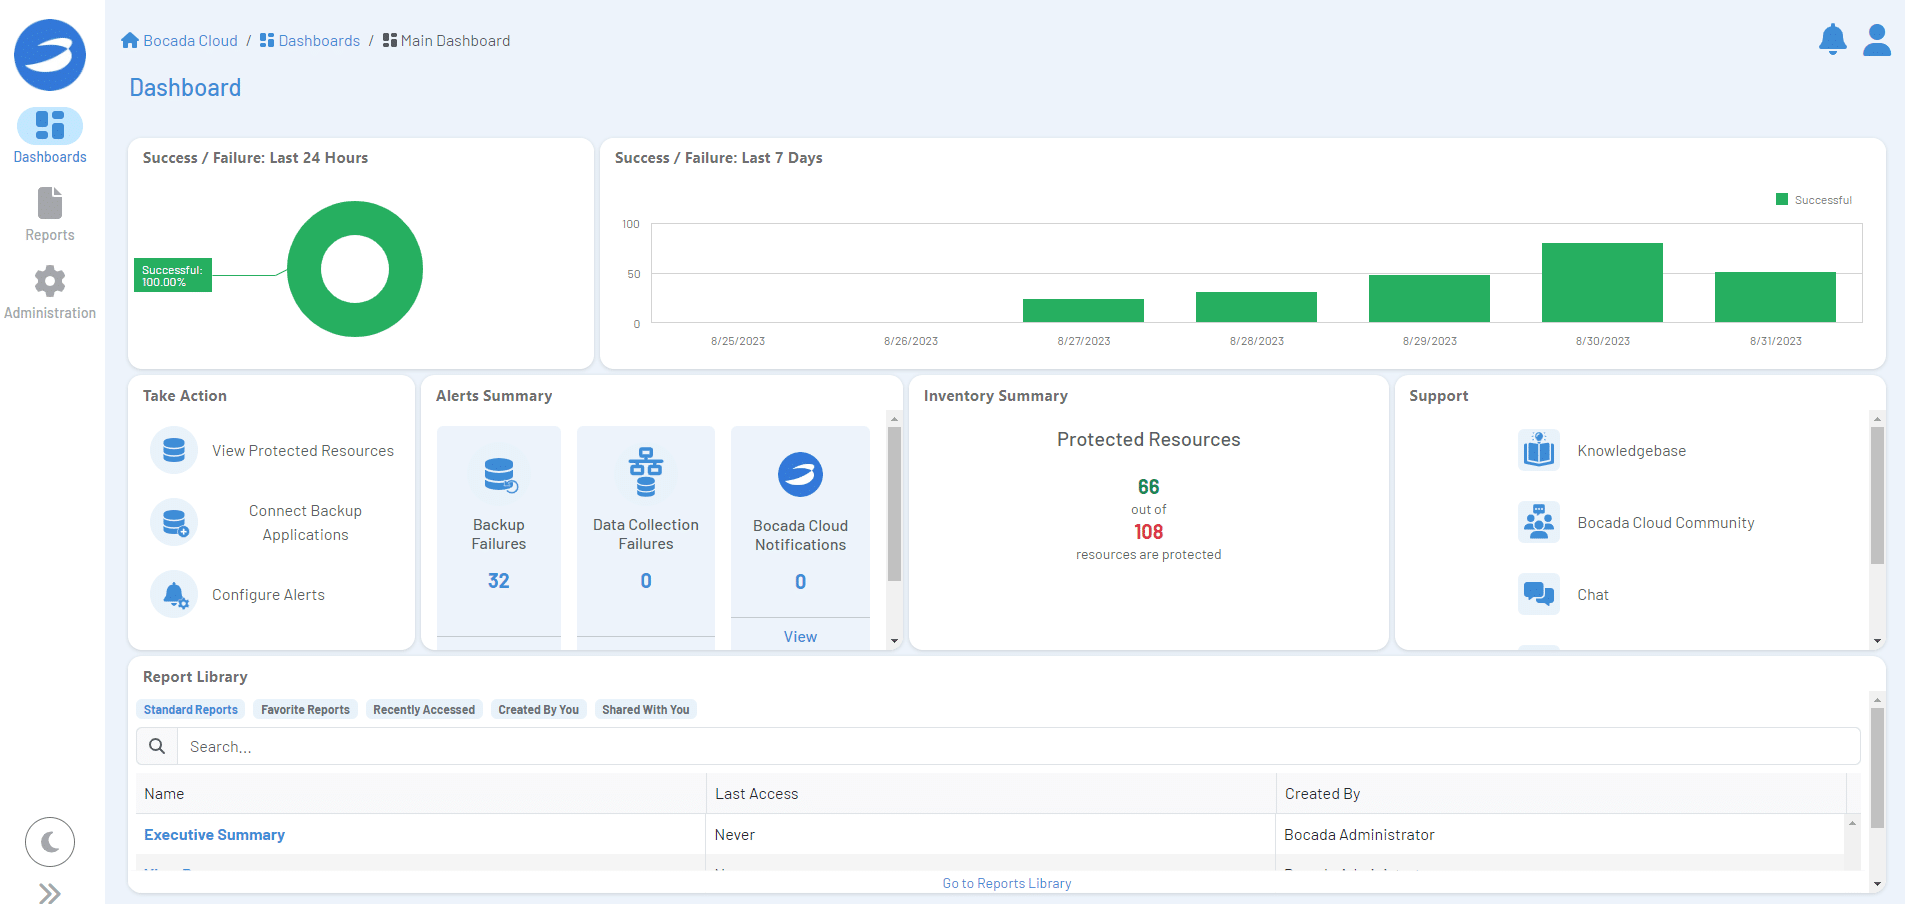Screen dimensions: 1905x904
Task: Click the 8/29/2023 bar
Action: click(x=1429, y=298)
